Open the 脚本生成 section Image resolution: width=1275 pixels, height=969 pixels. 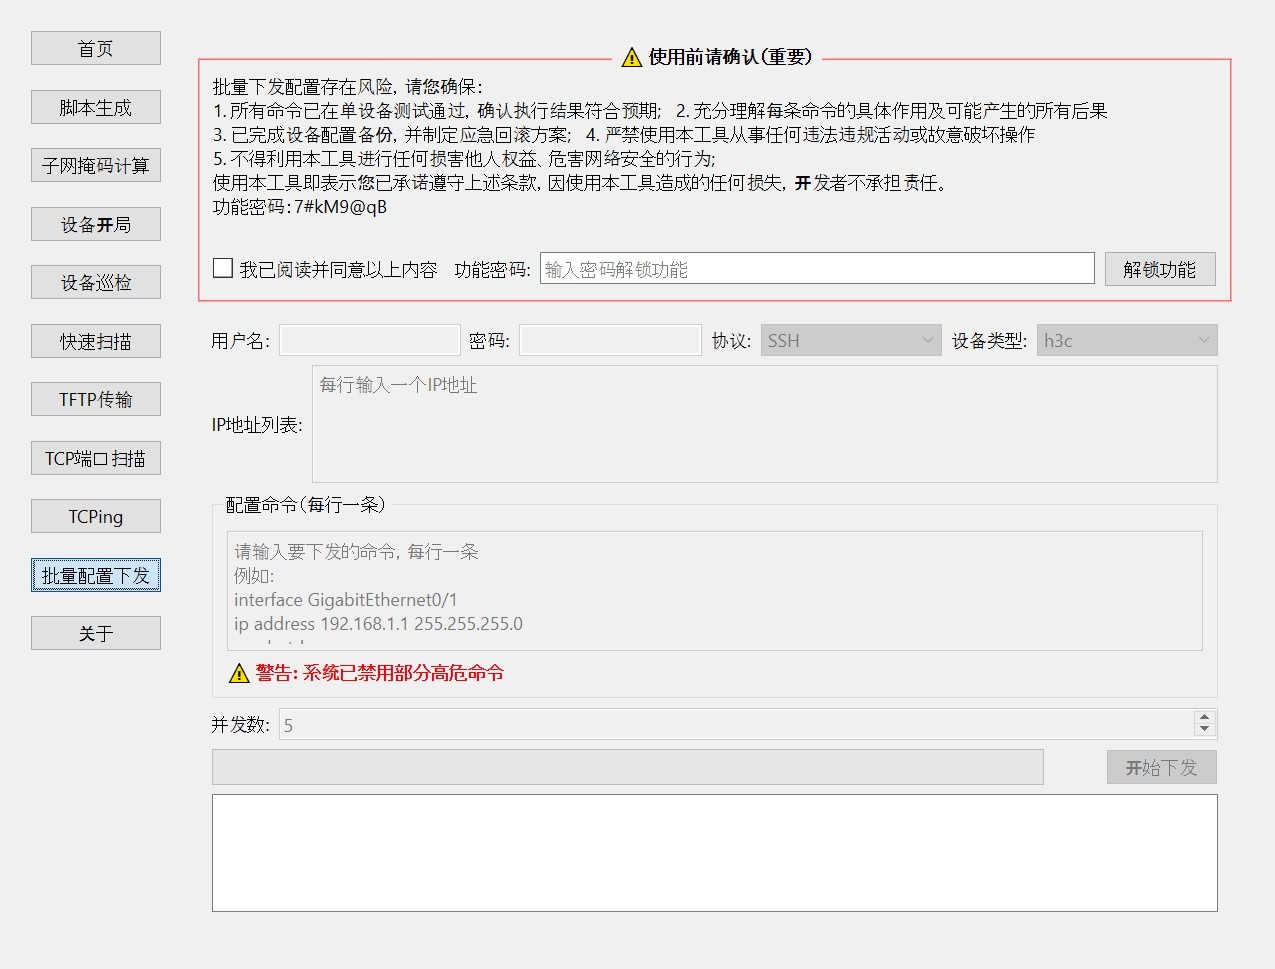click(x=96, y=107)
